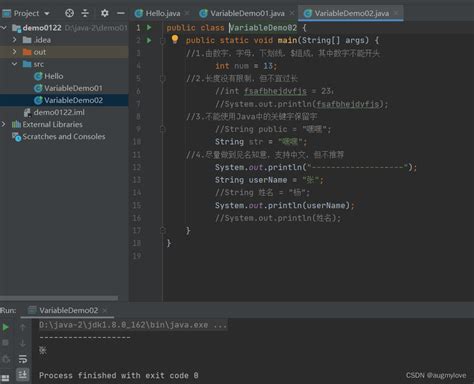Hide the Project panel with minus icon
The width and height of the screenshot is (474, 384).
click(121, 13)
